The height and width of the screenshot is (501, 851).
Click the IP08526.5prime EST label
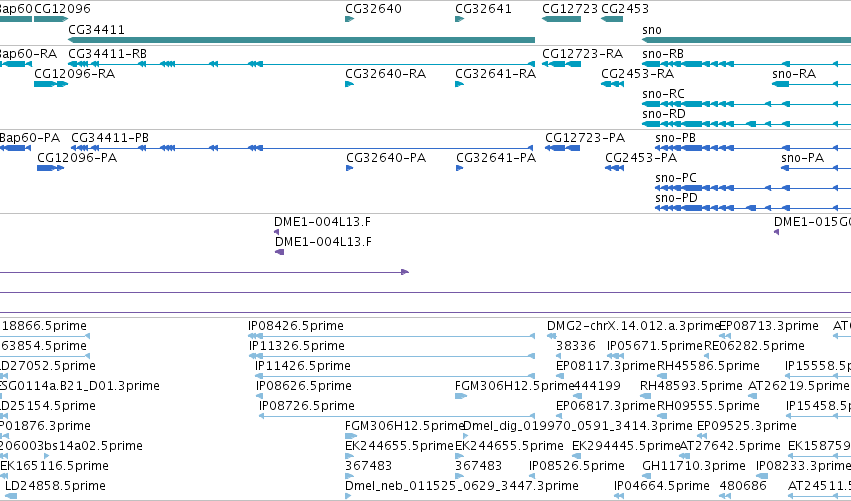pyautogui.click(x=577, y=466)
